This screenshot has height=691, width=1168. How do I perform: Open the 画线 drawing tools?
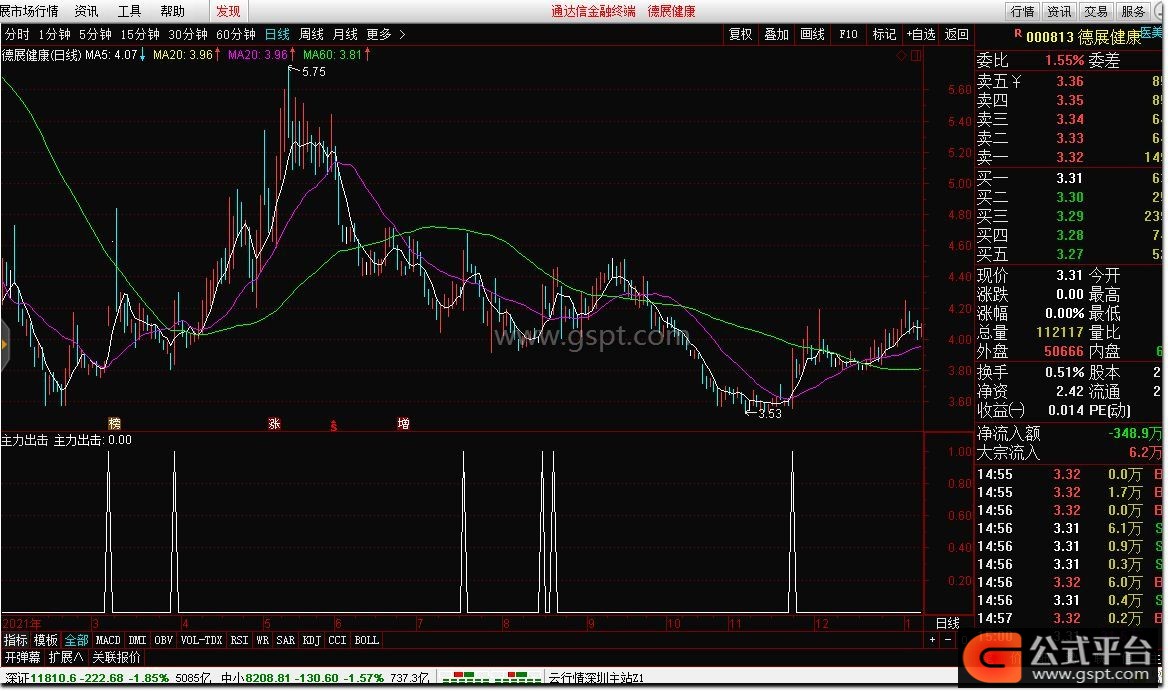coord(812,34)
